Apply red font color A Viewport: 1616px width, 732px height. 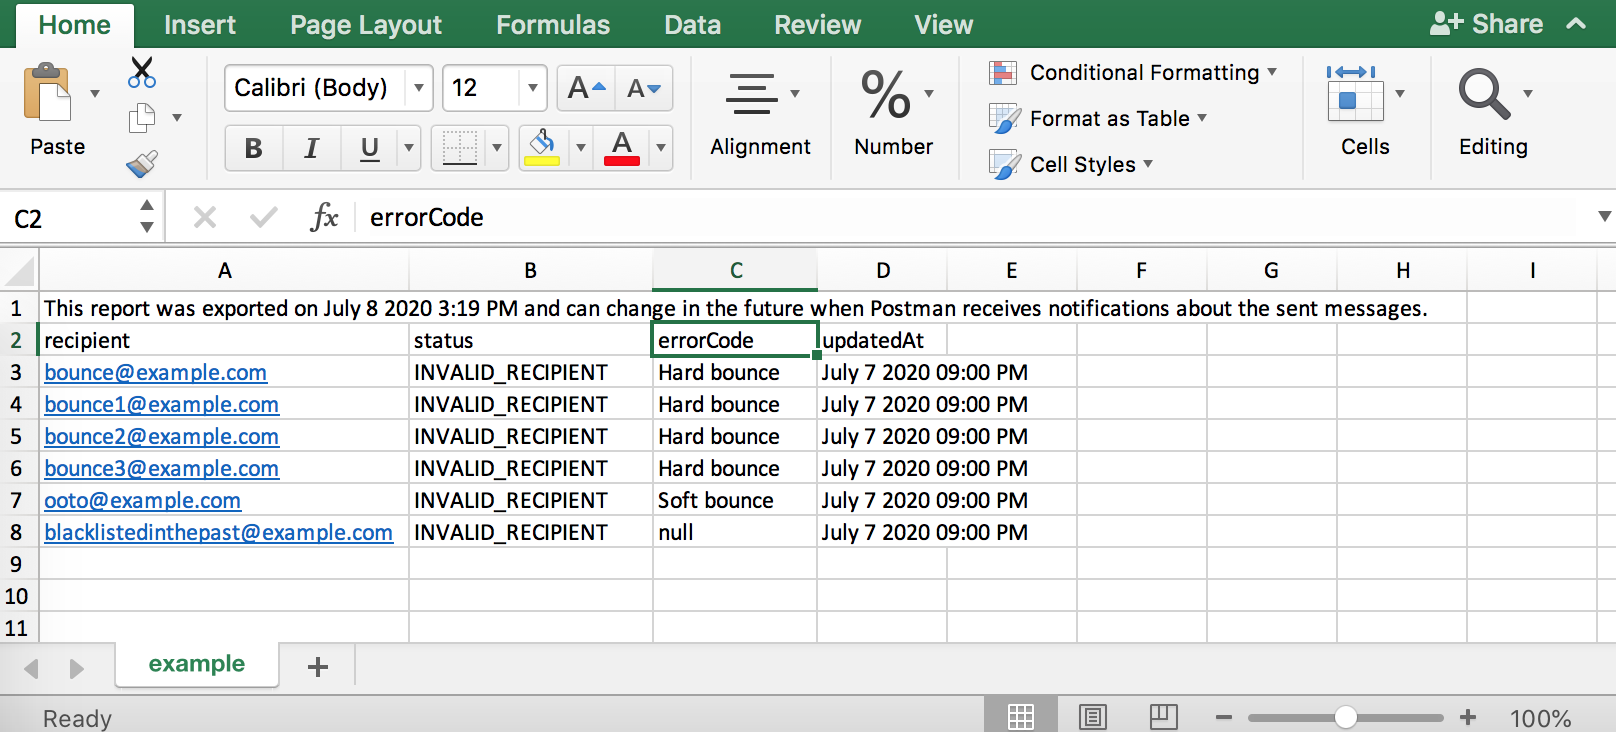click(x=622, y=148)
